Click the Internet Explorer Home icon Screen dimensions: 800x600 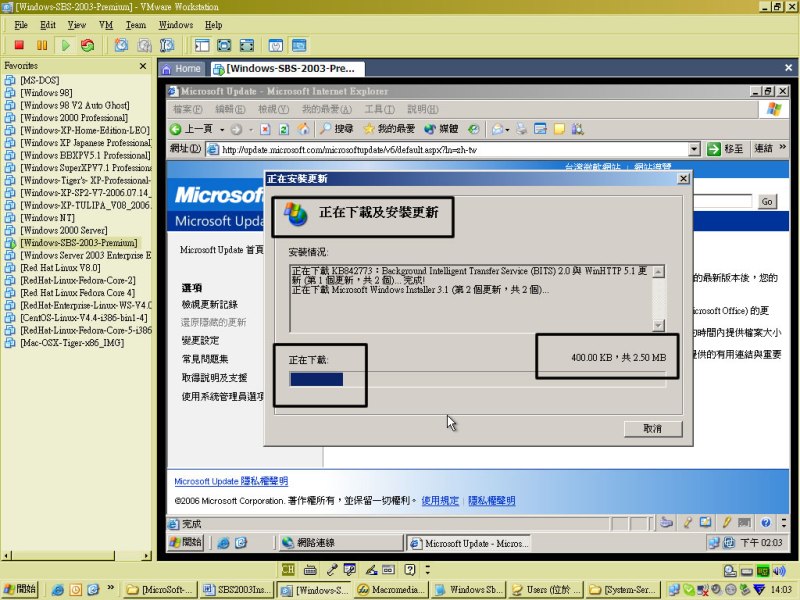(303, 129)
